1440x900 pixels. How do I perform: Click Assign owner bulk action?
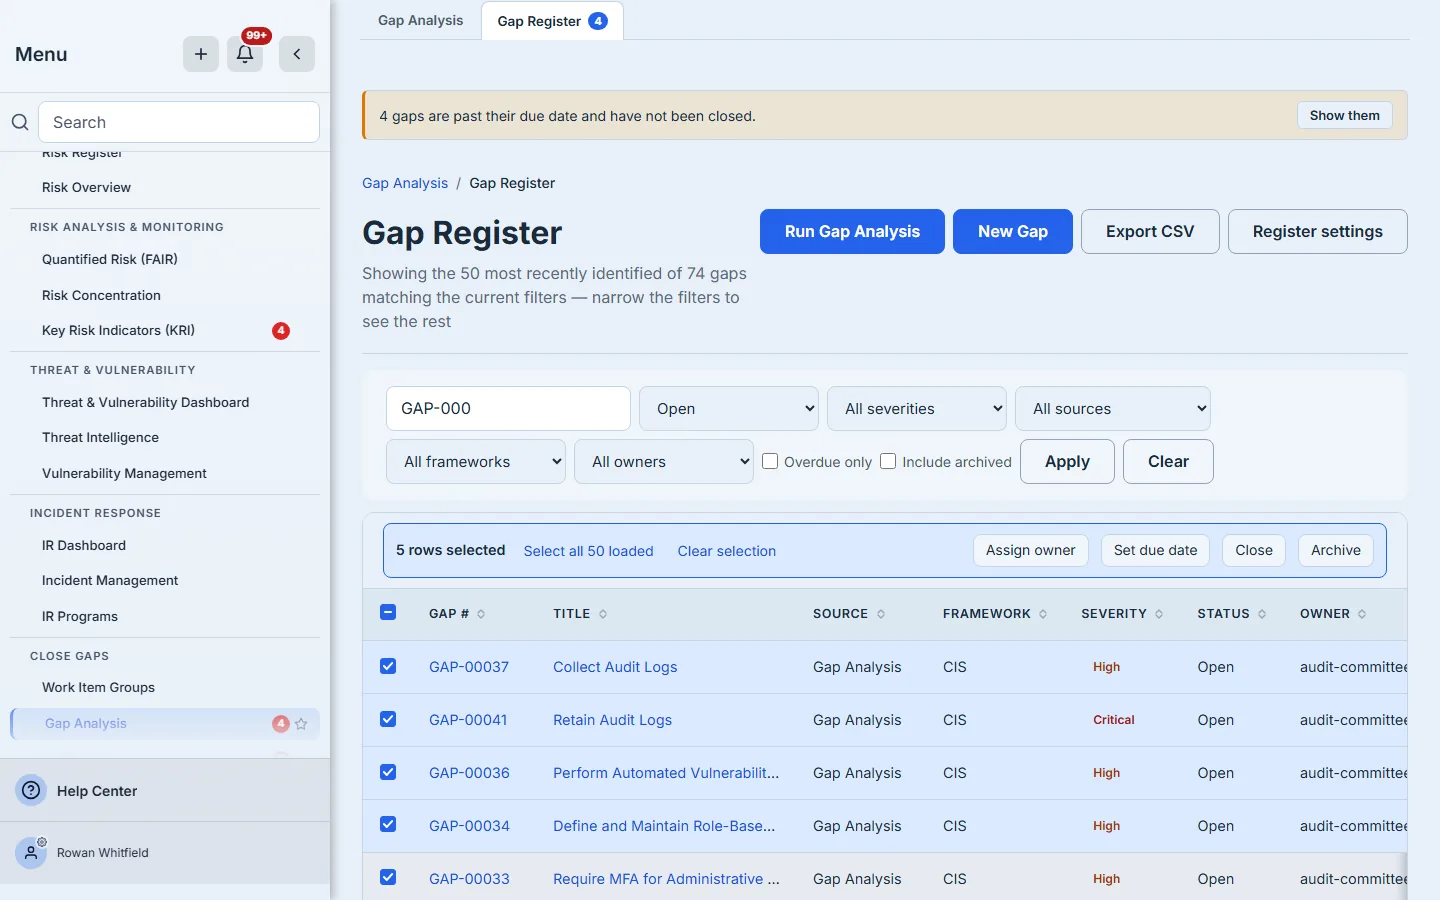coord(1031,550)
